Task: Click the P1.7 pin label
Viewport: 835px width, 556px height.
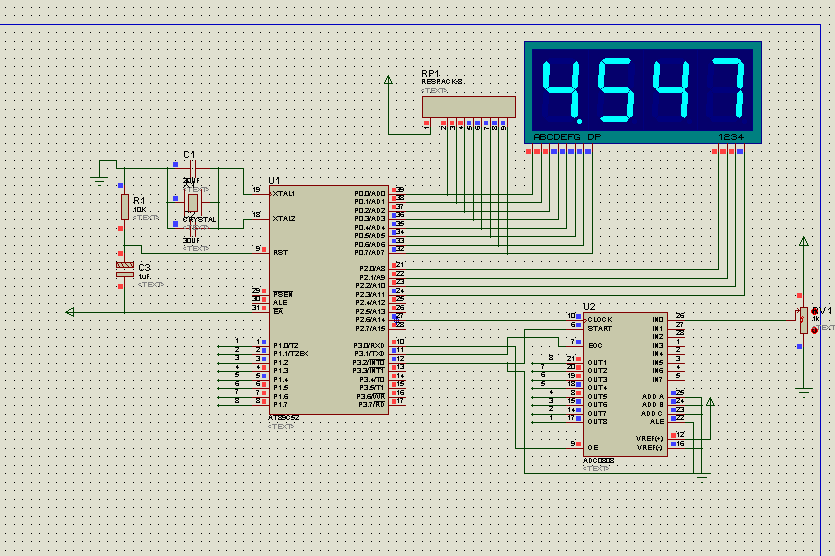Action: (280, 405)
